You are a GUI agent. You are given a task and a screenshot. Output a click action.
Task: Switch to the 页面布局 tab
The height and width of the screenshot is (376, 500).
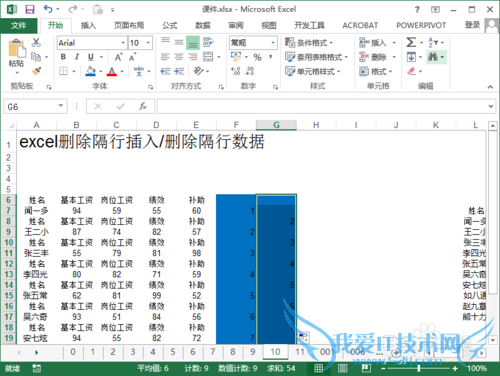(129, 25)
